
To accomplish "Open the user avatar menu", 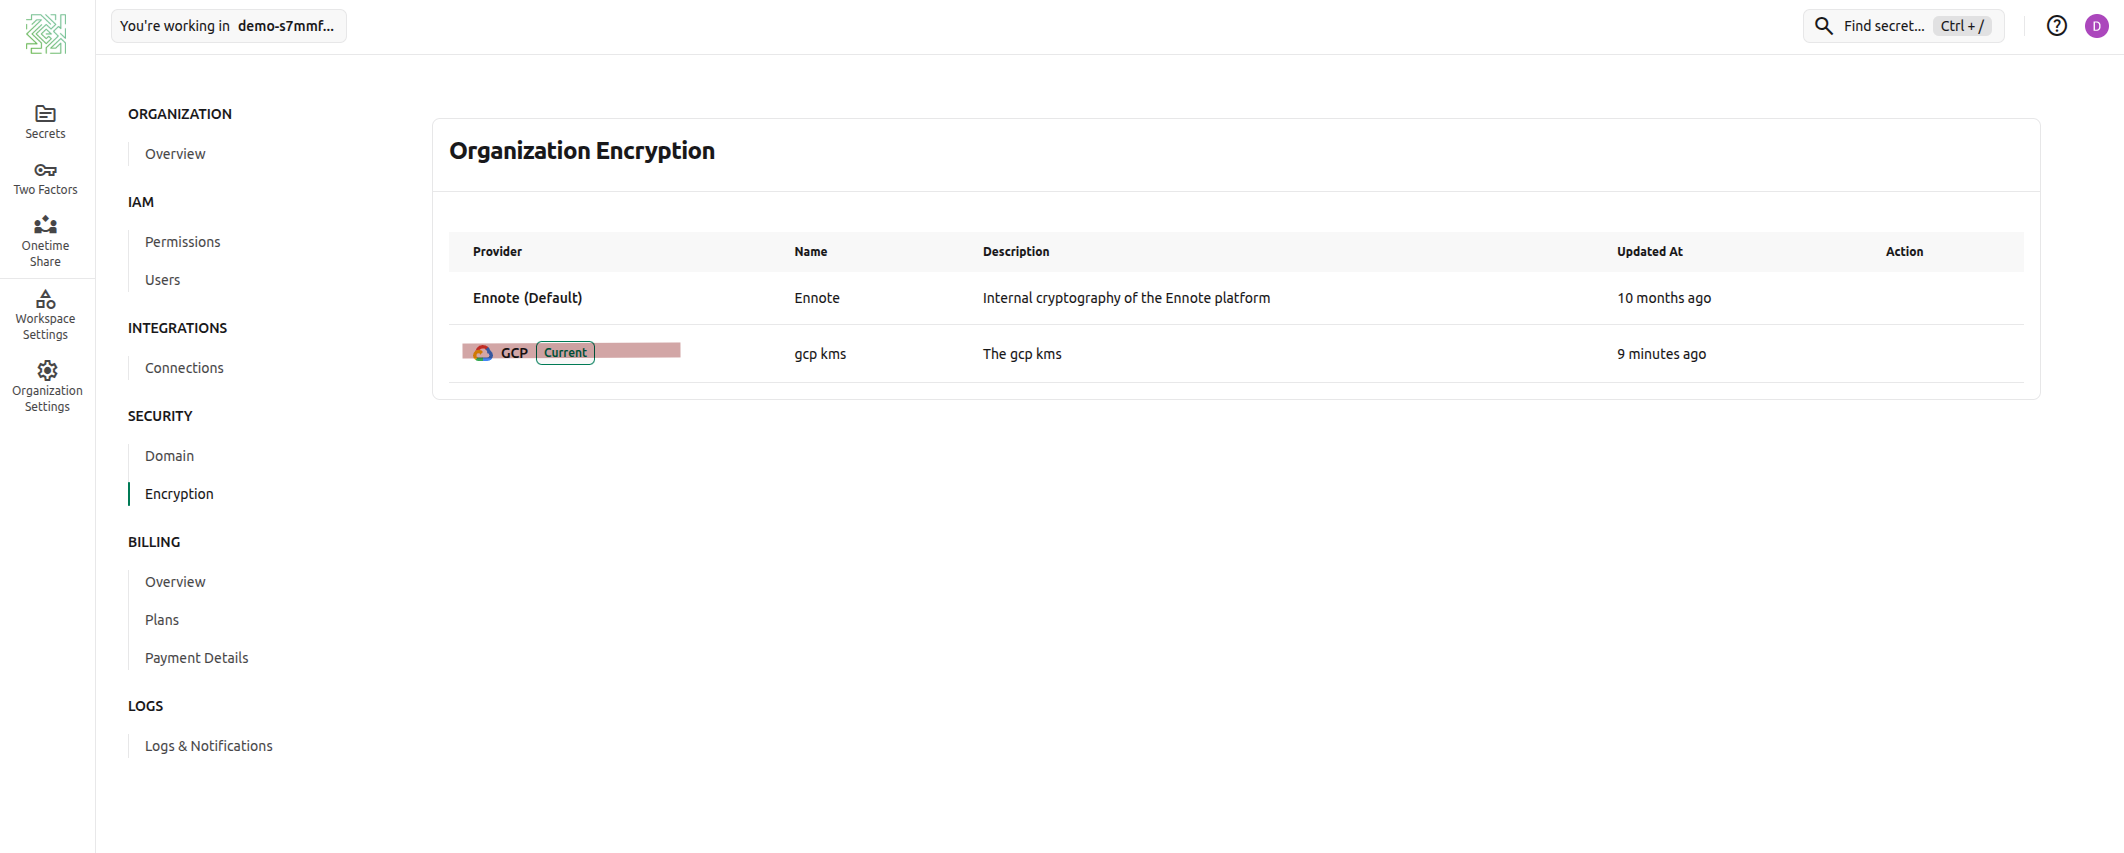I will [x=2097, y=26].
